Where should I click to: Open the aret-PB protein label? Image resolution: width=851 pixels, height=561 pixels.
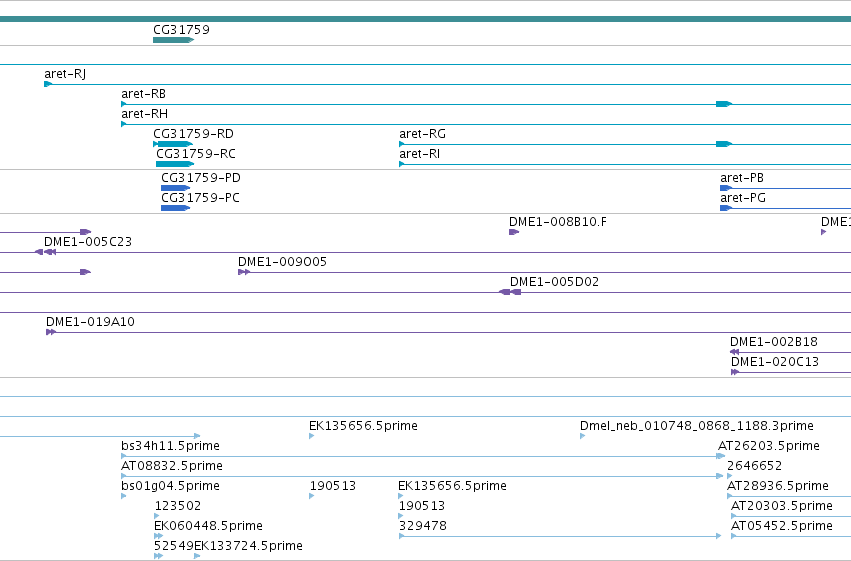[x=742, y=178]
